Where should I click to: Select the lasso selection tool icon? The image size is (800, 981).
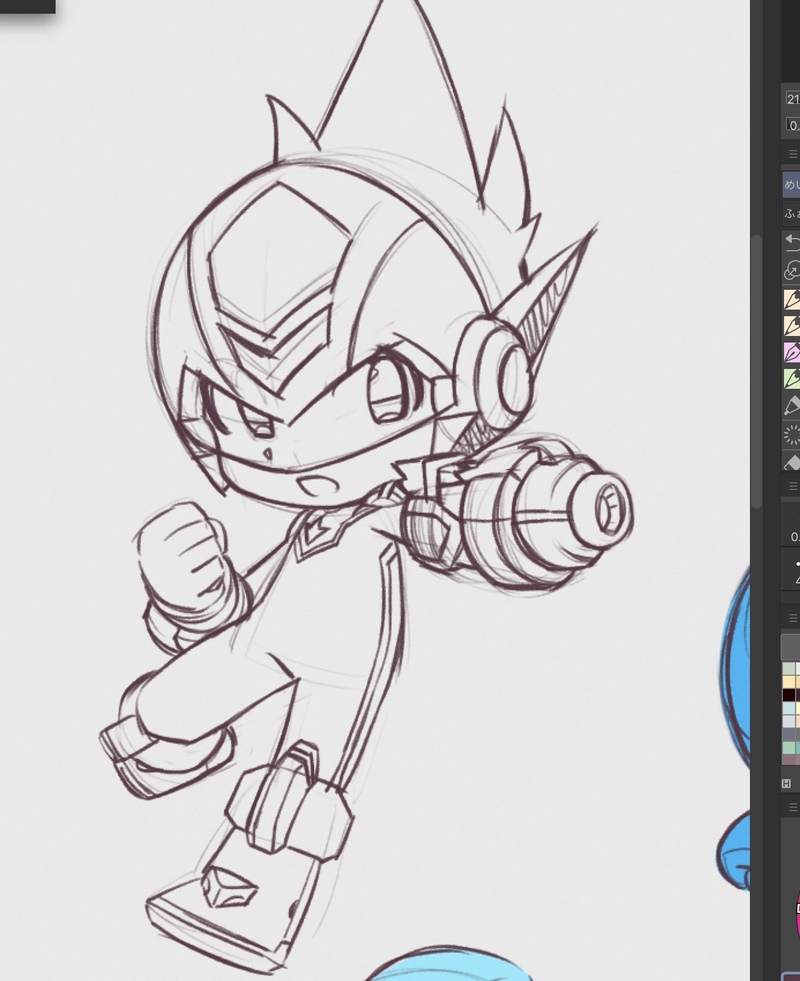(792, 270)
